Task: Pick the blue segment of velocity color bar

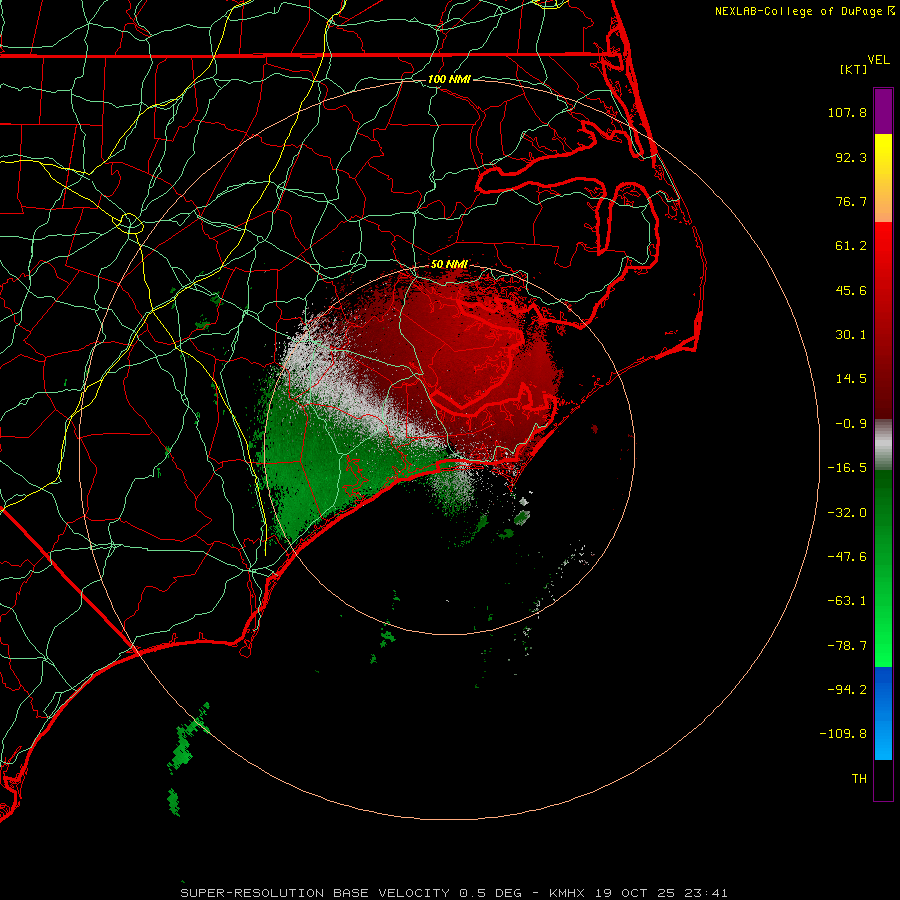Action: click(883, 713)
